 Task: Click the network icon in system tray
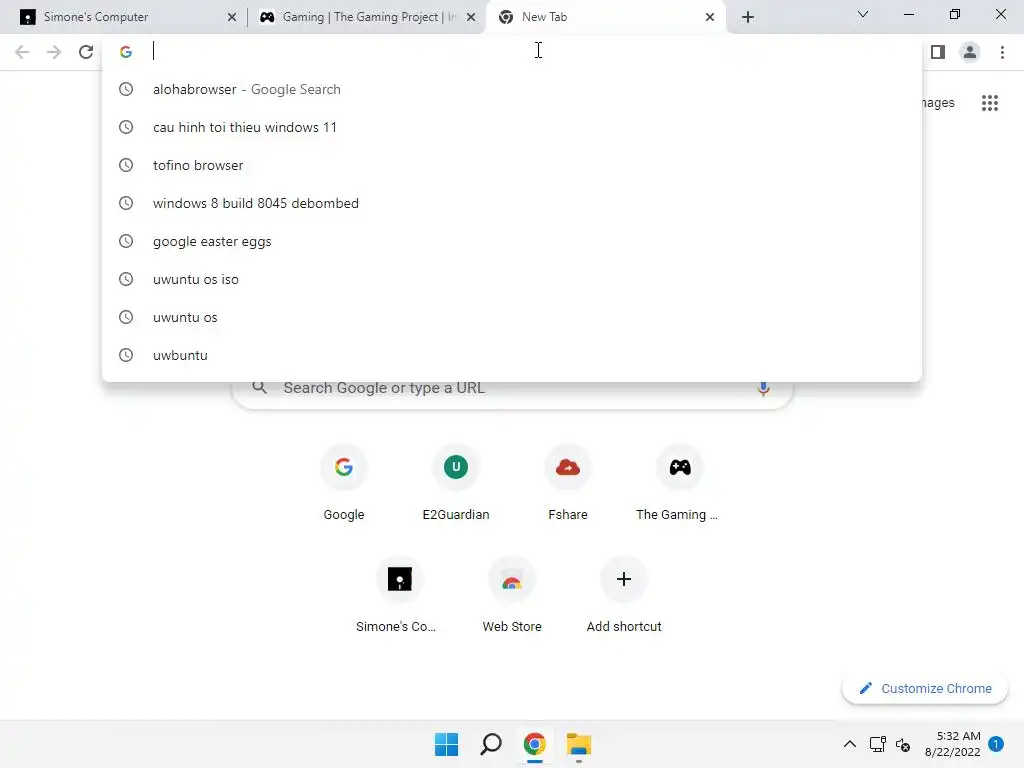click(x=877, y=744)
